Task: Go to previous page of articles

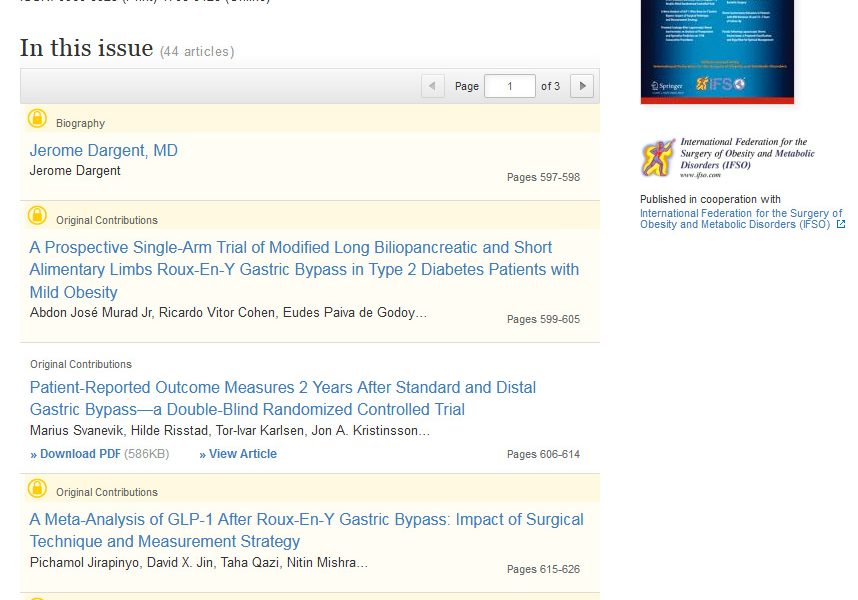Action: click(433, 86)
